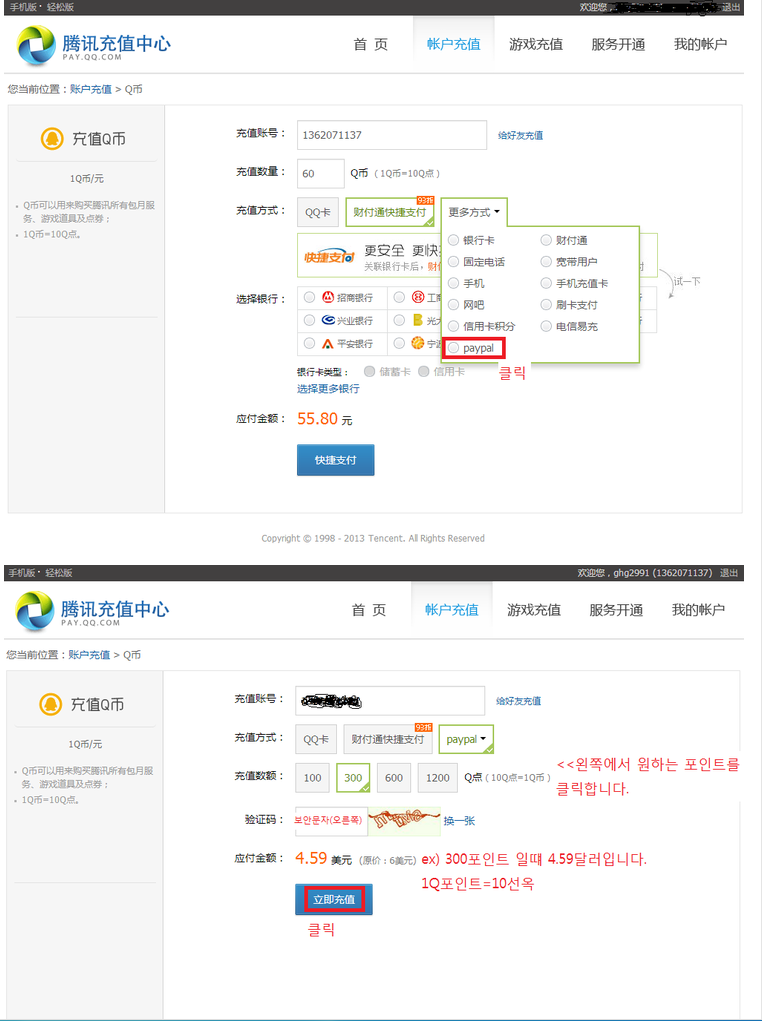
Task: Click the 充值账号 field containing 1362071137
Action: pos(392,135)
